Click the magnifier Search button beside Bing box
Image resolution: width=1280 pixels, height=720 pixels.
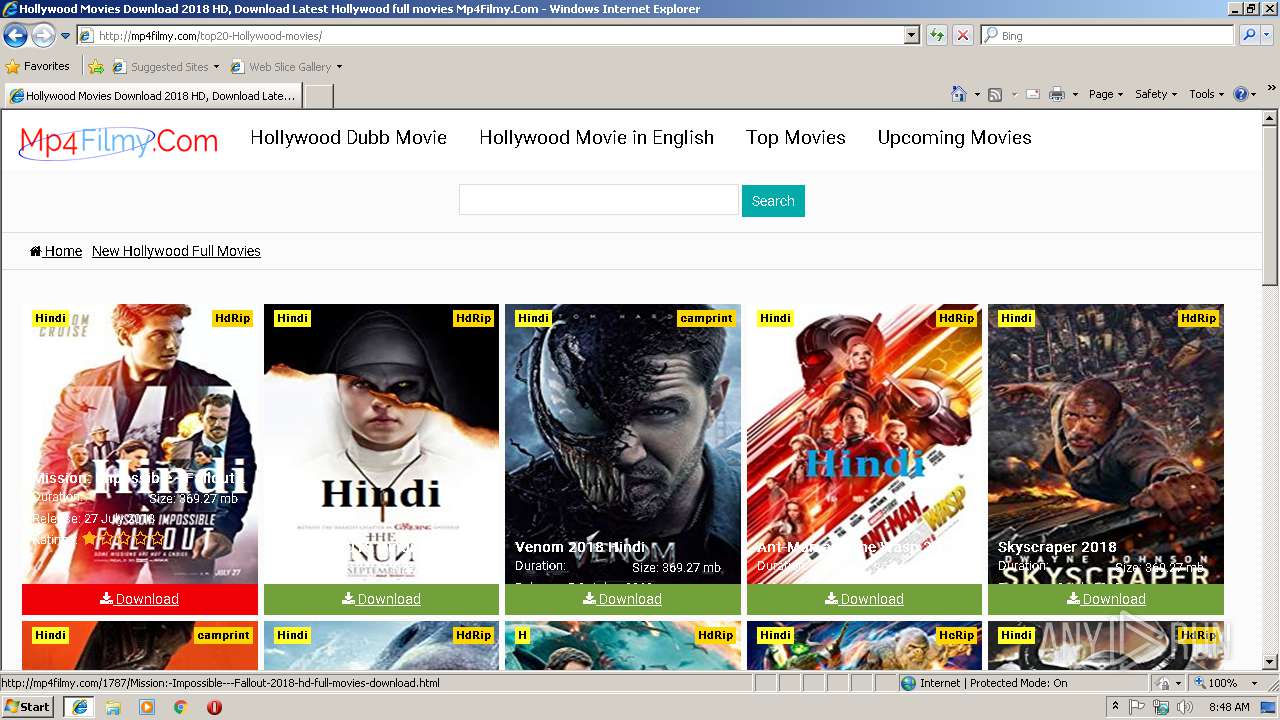pos(1248,35)
